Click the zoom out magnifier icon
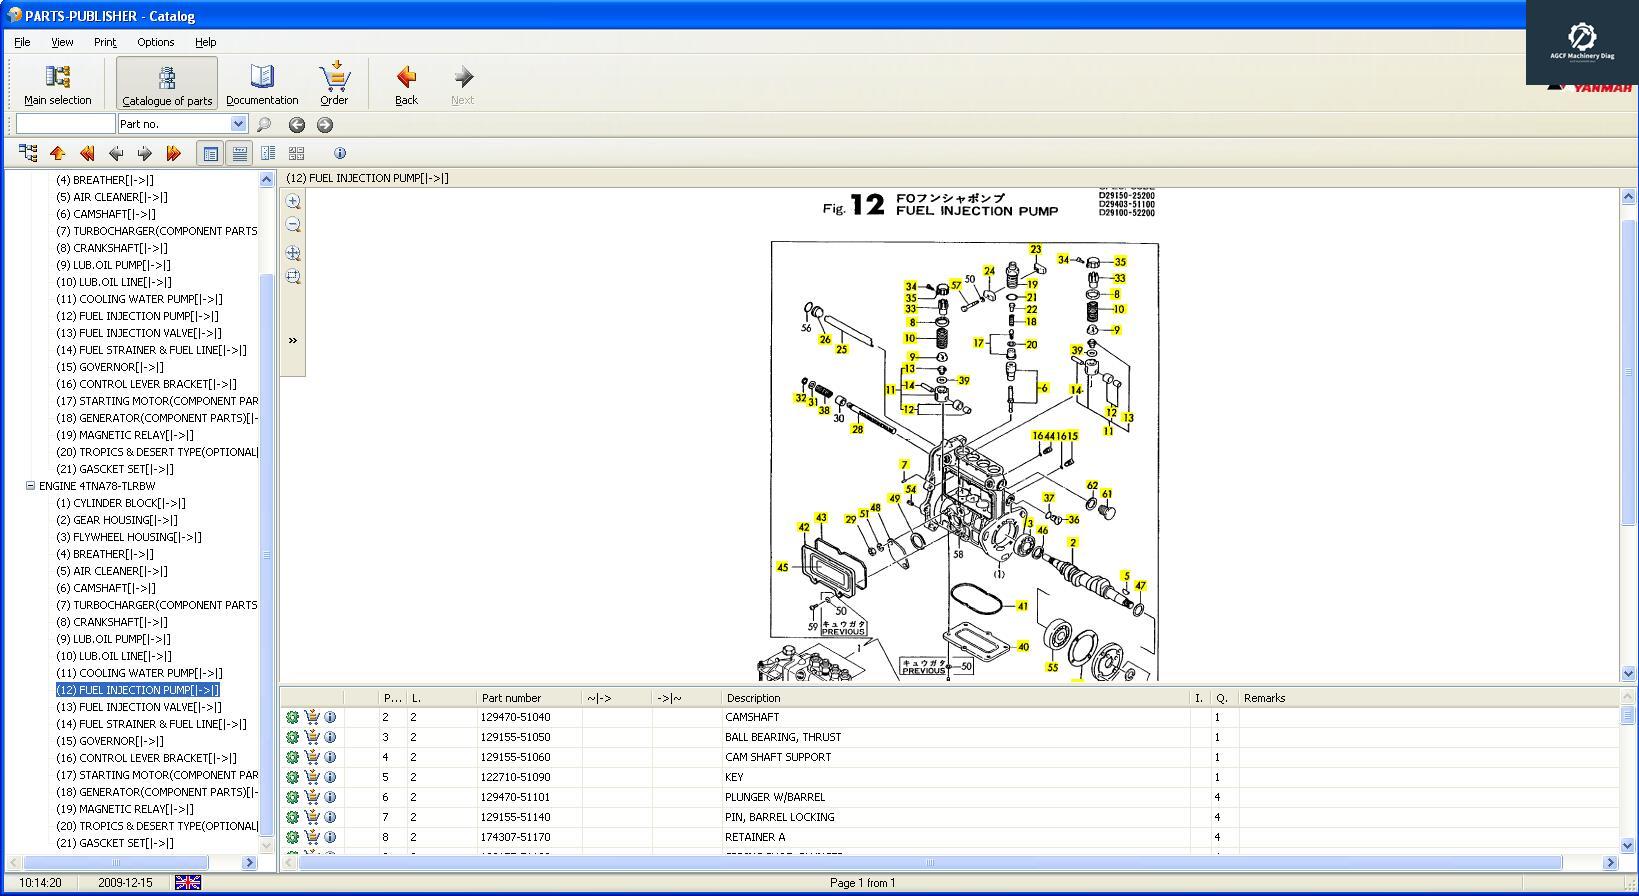The image size is (1639, 896). click(x=293, y=225)
